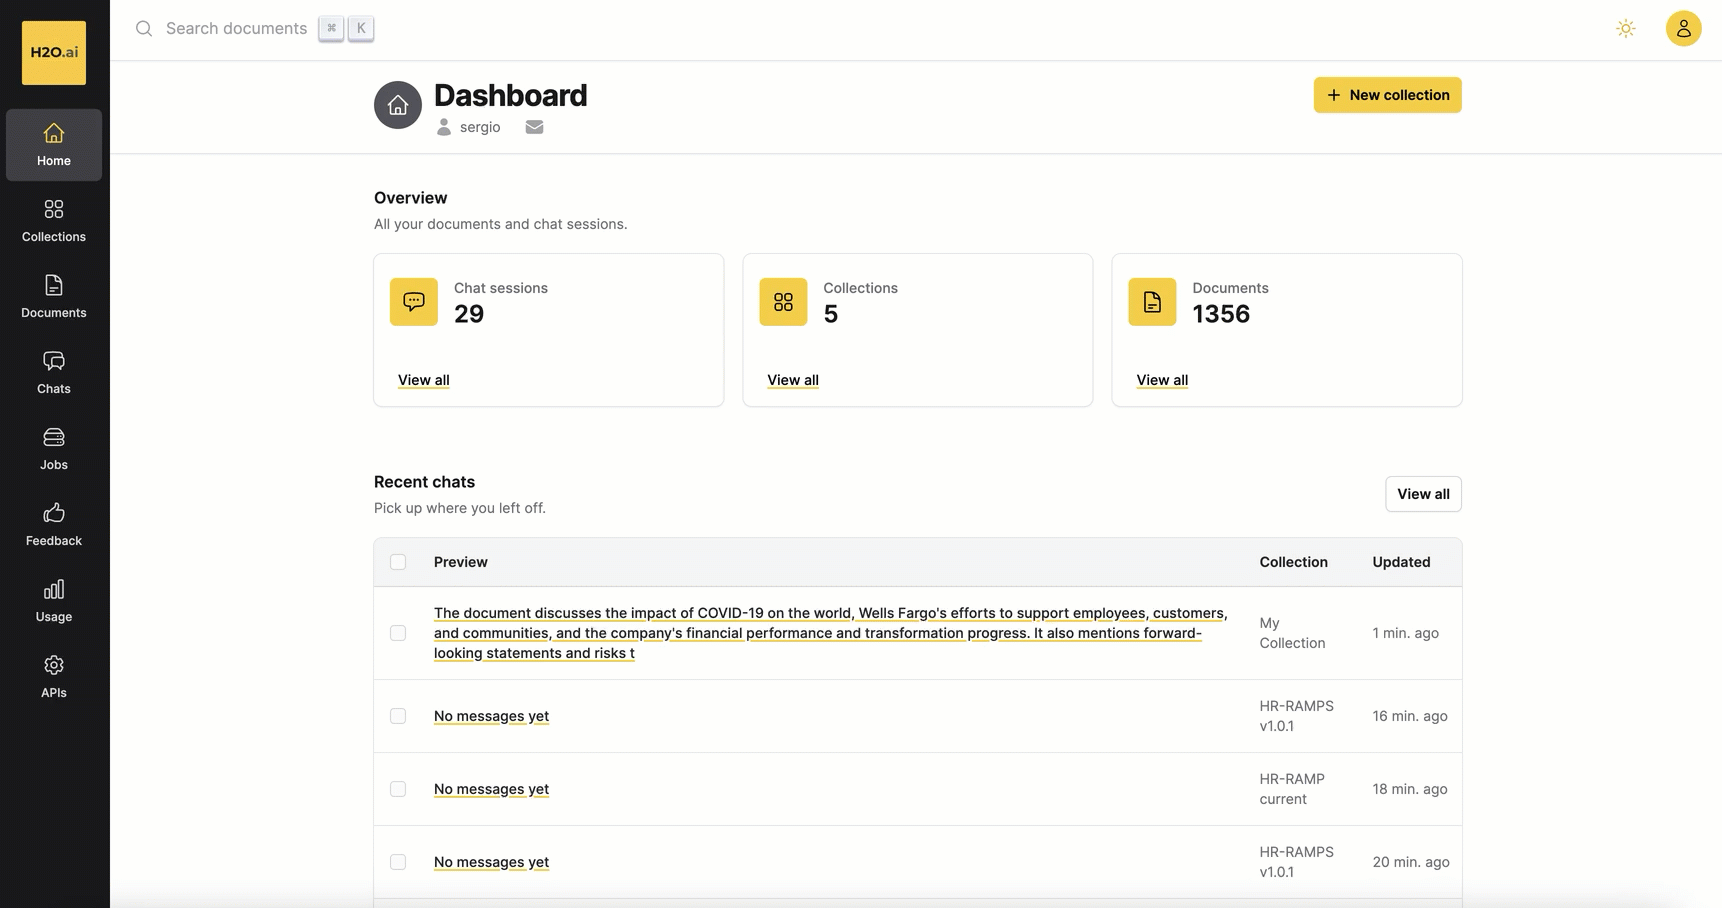
Task: Click the envelope icon next to sergio
Action: 534,127
